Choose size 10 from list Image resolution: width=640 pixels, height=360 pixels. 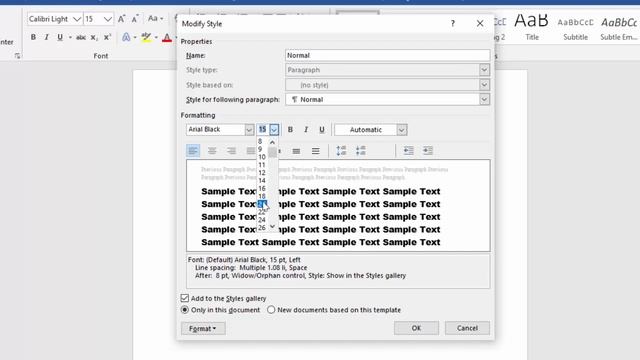point(262,157)
